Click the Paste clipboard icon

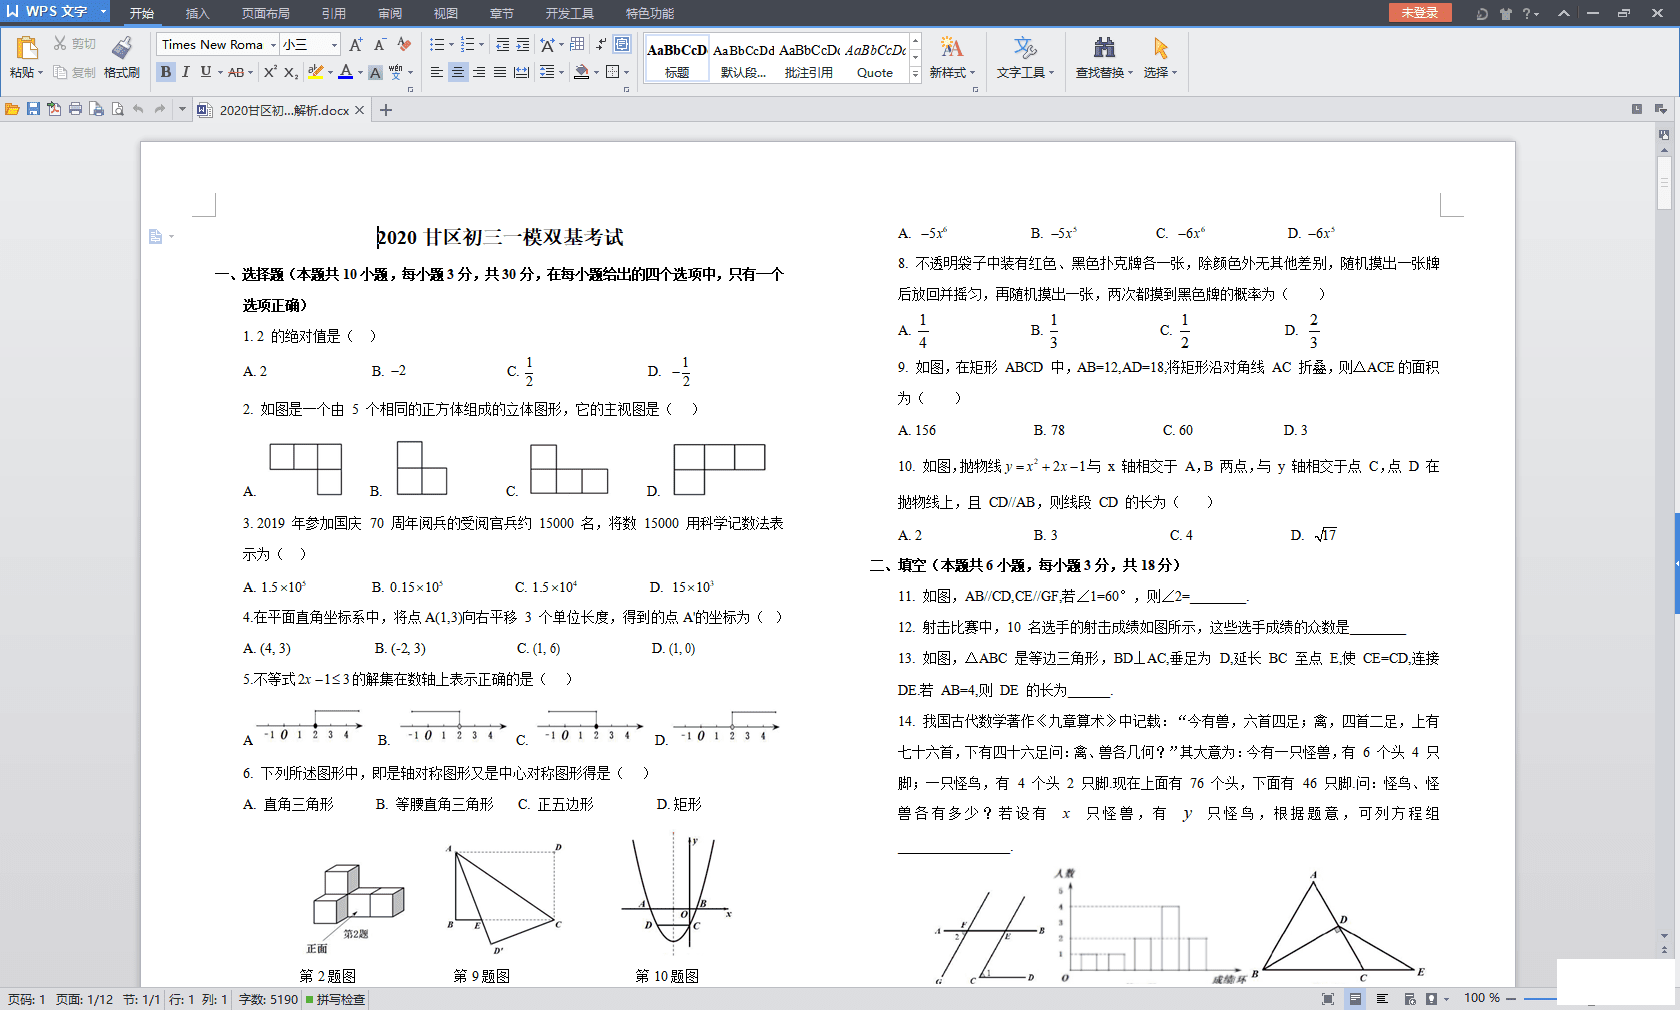[x=27, y=47]
